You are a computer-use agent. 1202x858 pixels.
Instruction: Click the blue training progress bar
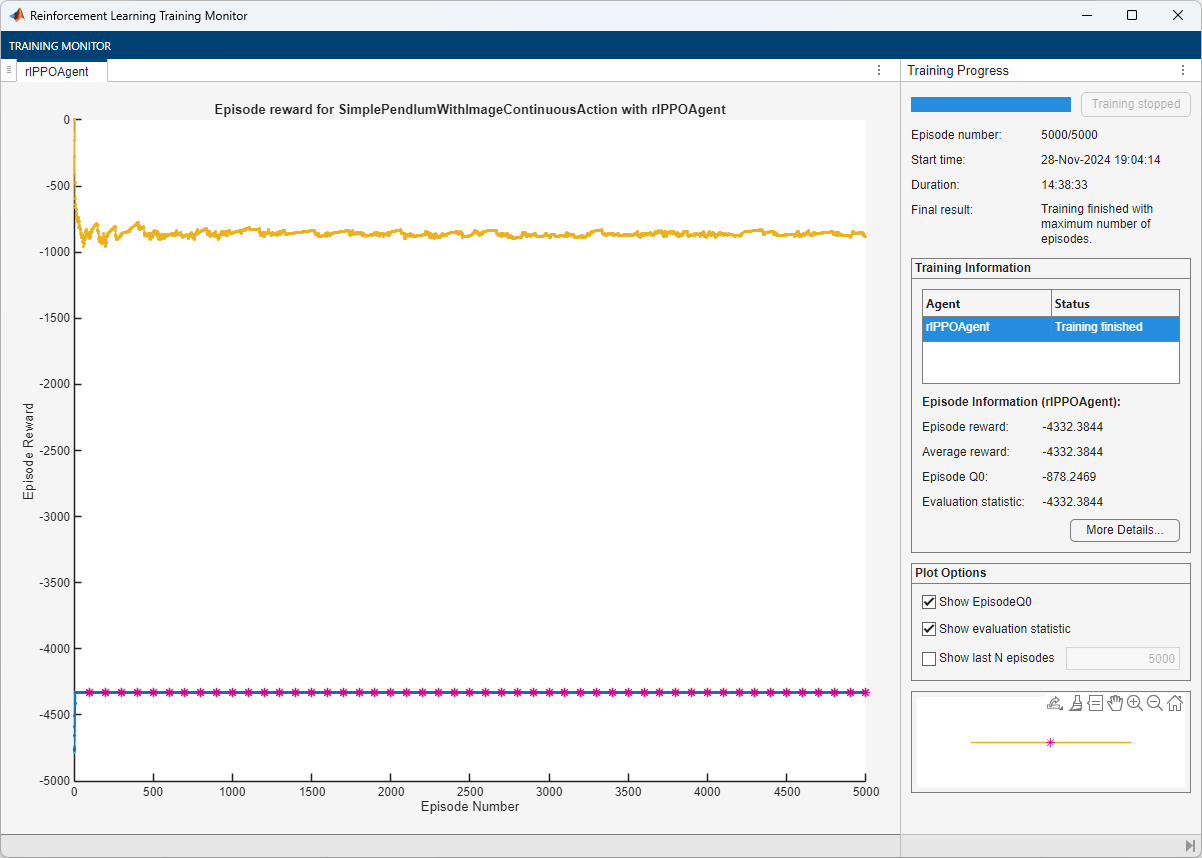[x=990, y=103]
